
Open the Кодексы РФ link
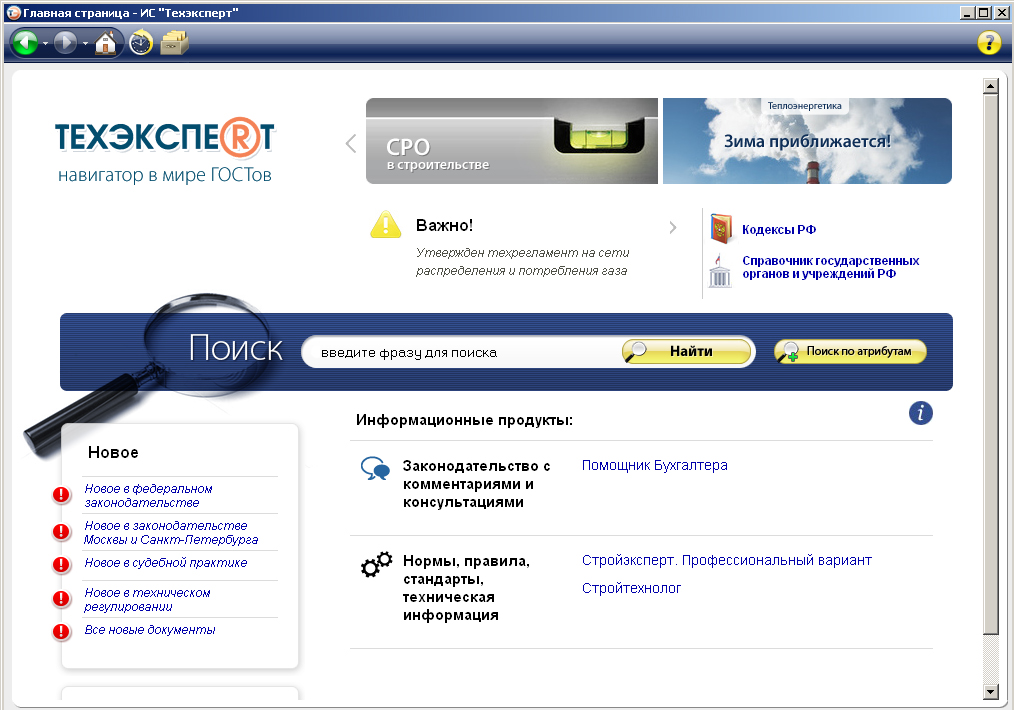pos(779,230)
